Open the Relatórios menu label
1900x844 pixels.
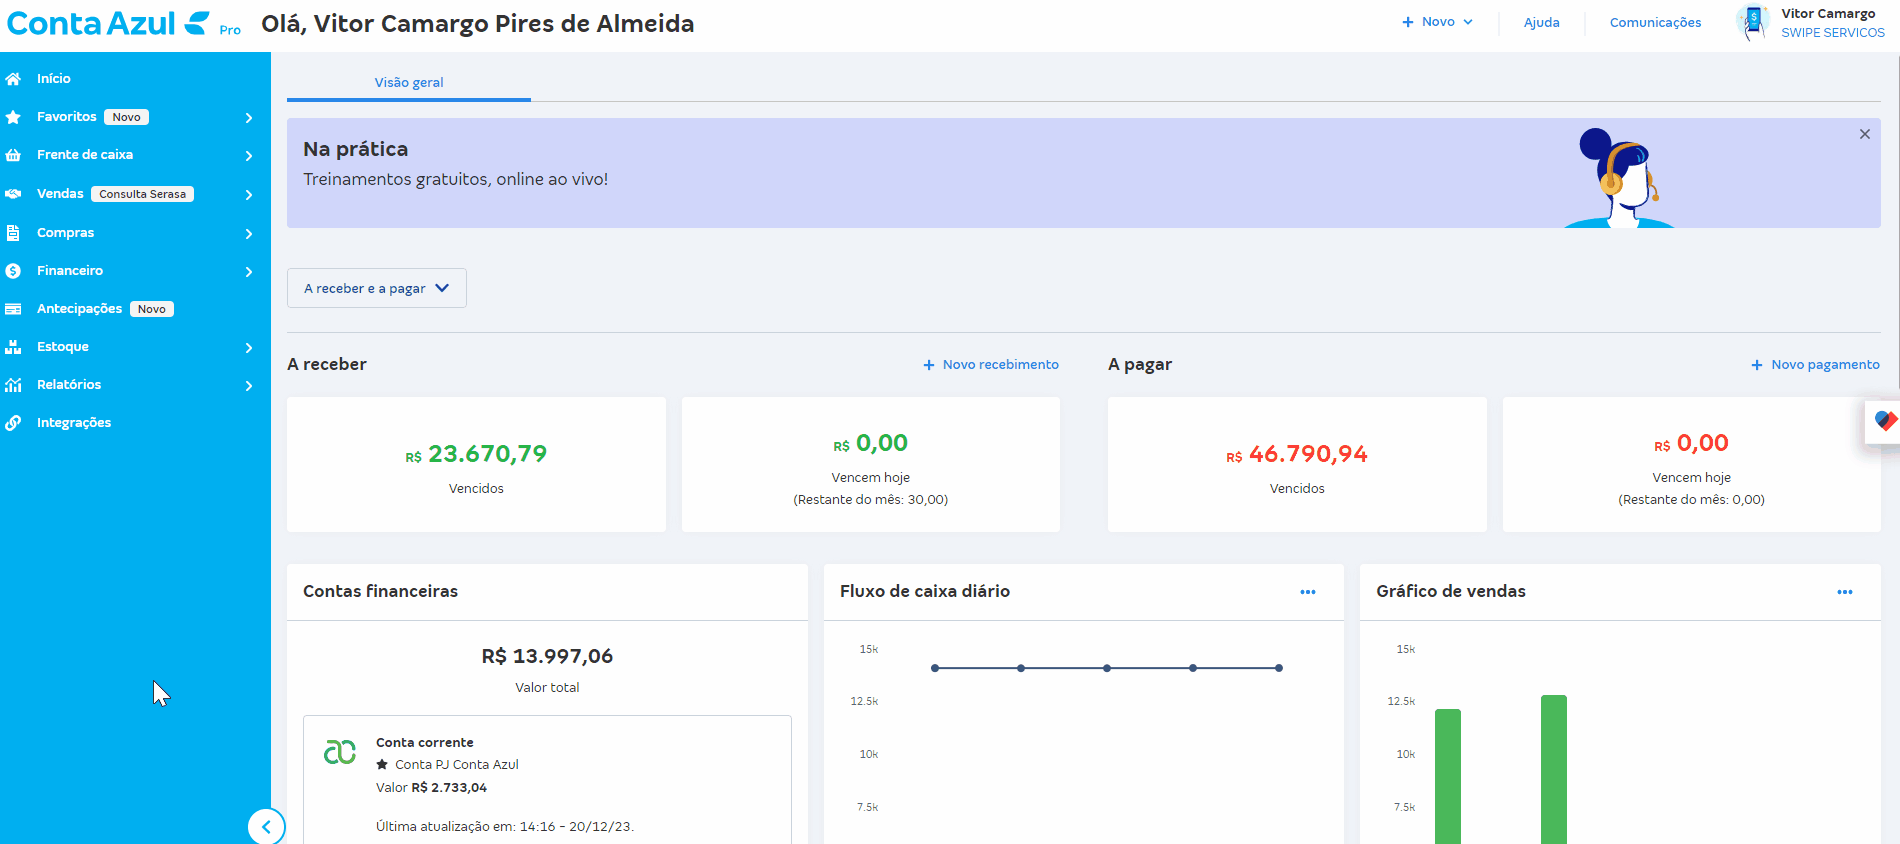coord(69,385)
